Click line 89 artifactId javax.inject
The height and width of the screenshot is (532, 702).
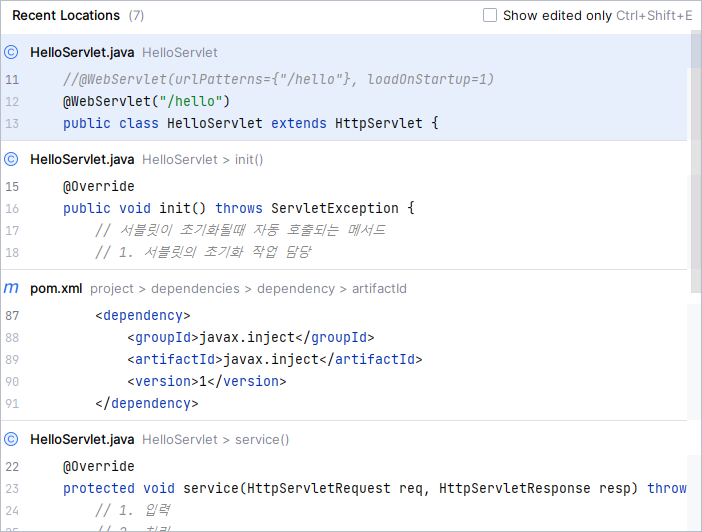[x=275, y=359]
